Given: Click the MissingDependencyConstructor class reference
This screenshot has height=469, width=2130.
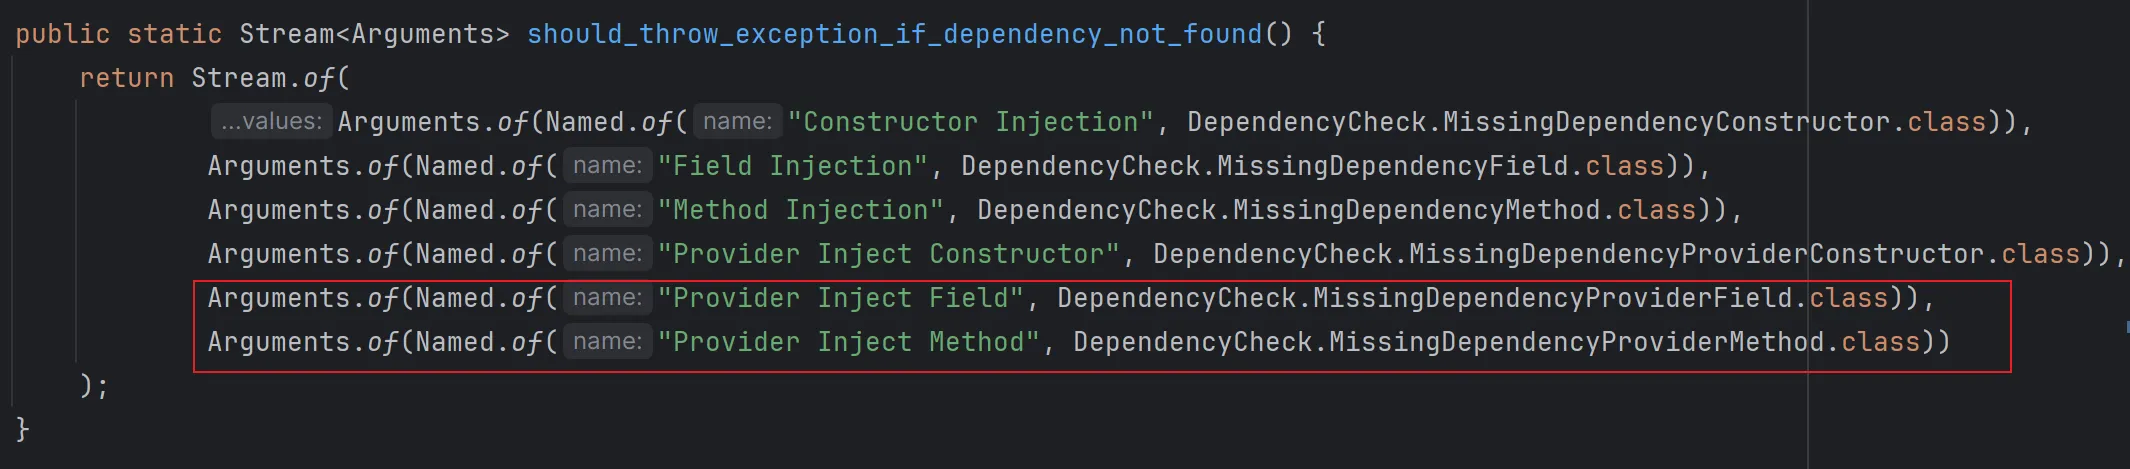Looking at the screenshot, I should pos(1666,122).
